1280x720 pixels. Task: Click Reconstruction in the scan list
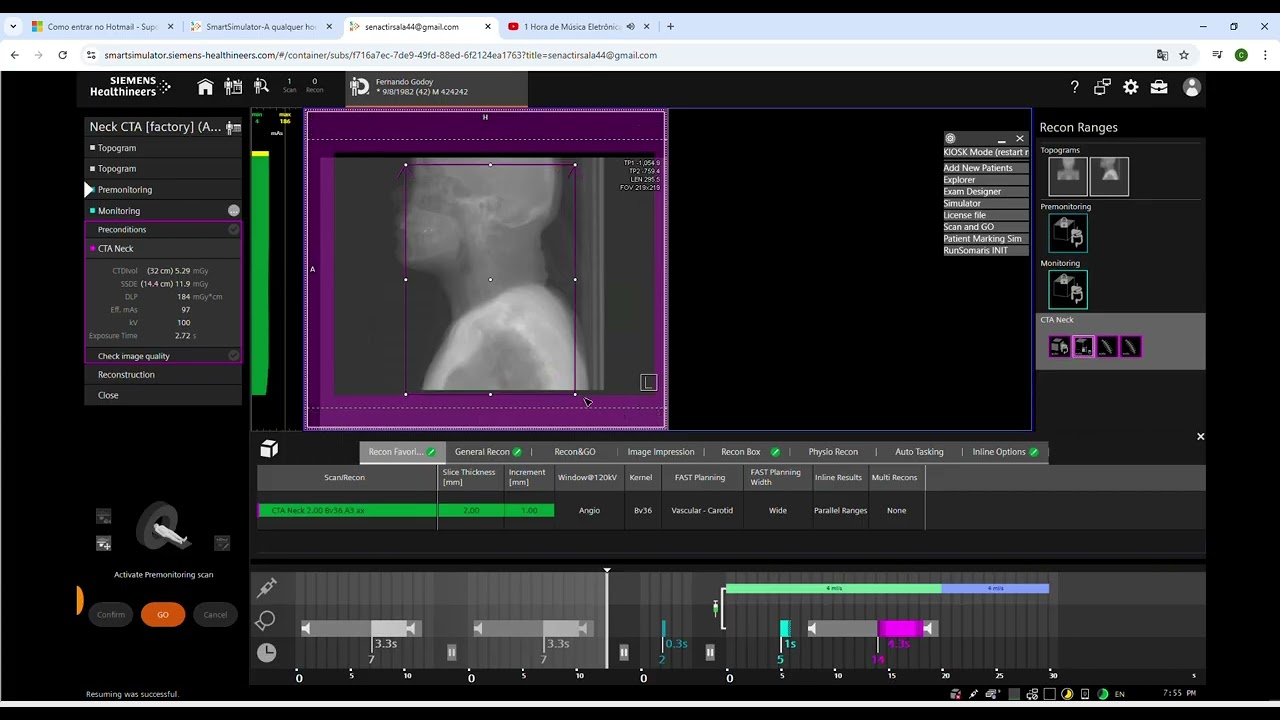tap(164, 374)
